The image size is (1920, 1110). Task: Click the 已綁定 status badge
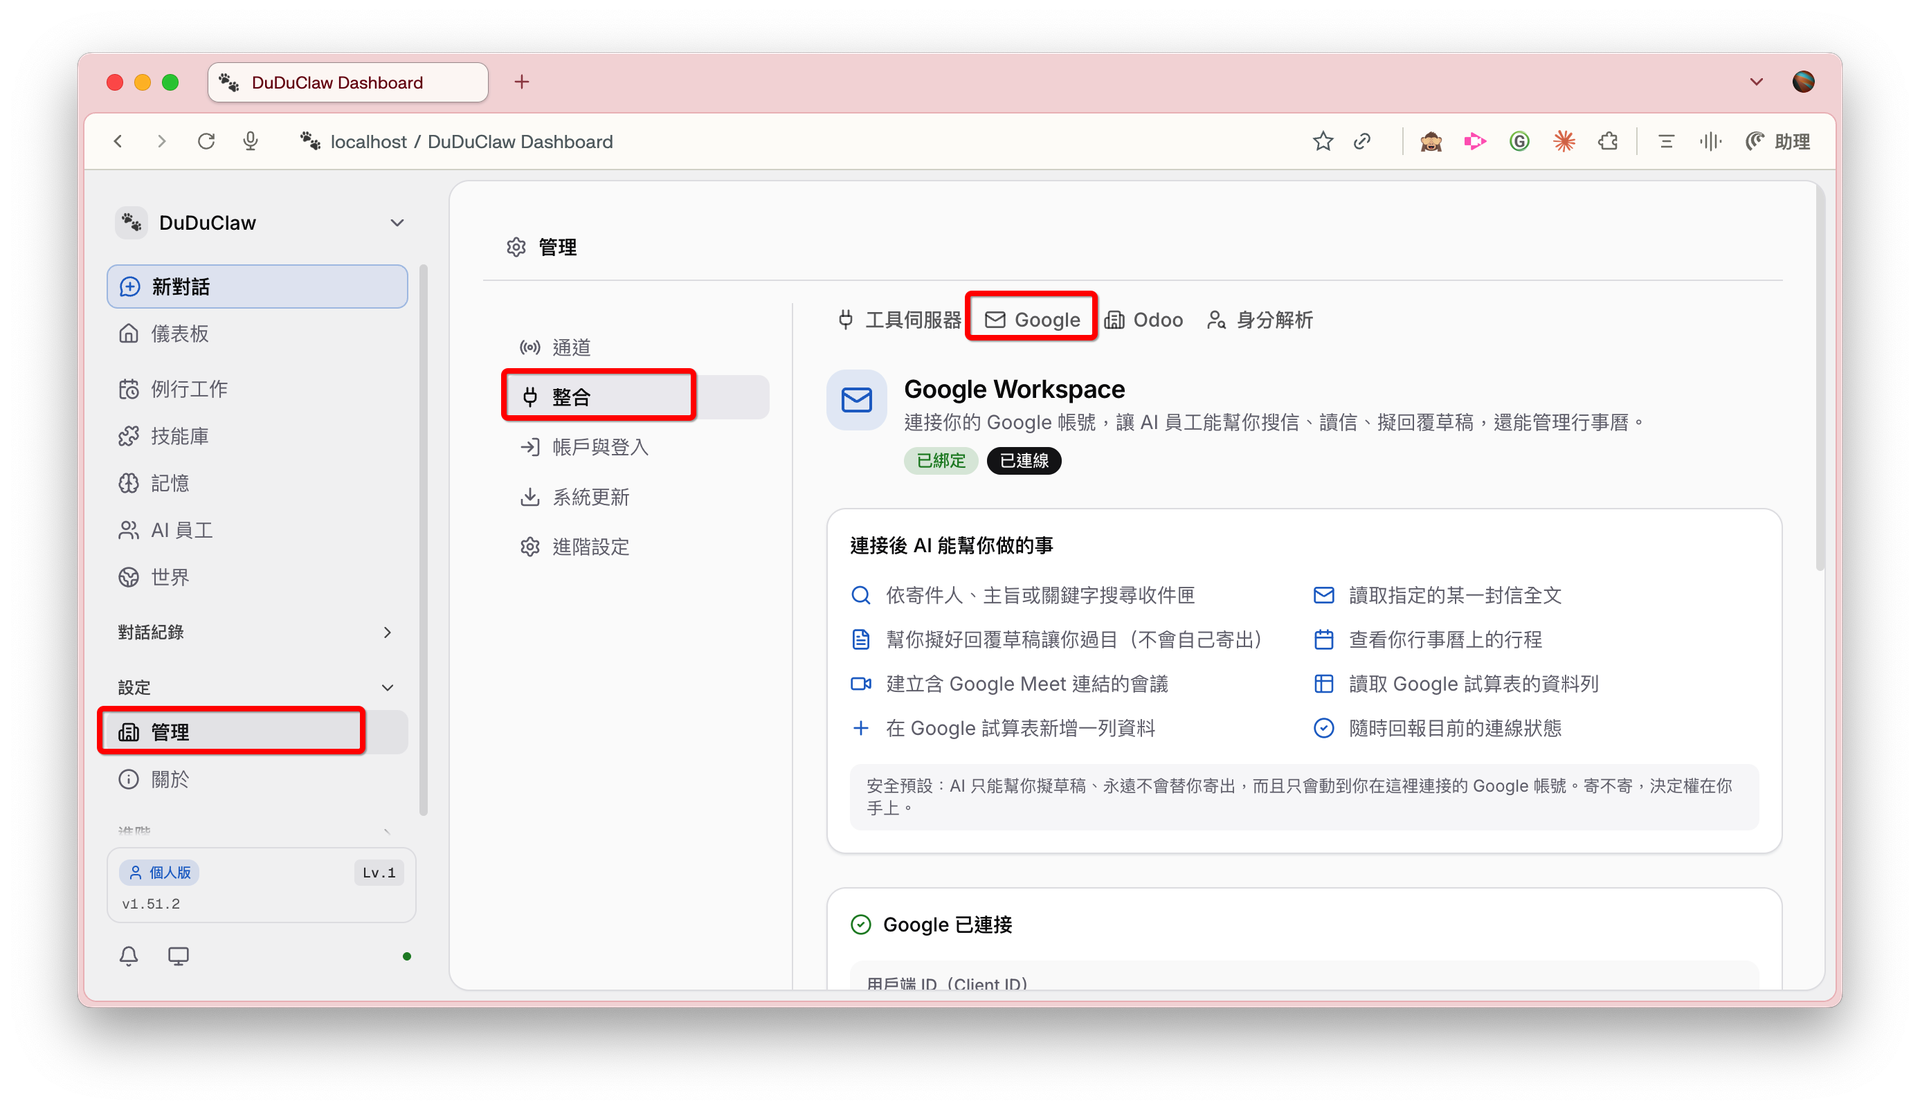941,461
